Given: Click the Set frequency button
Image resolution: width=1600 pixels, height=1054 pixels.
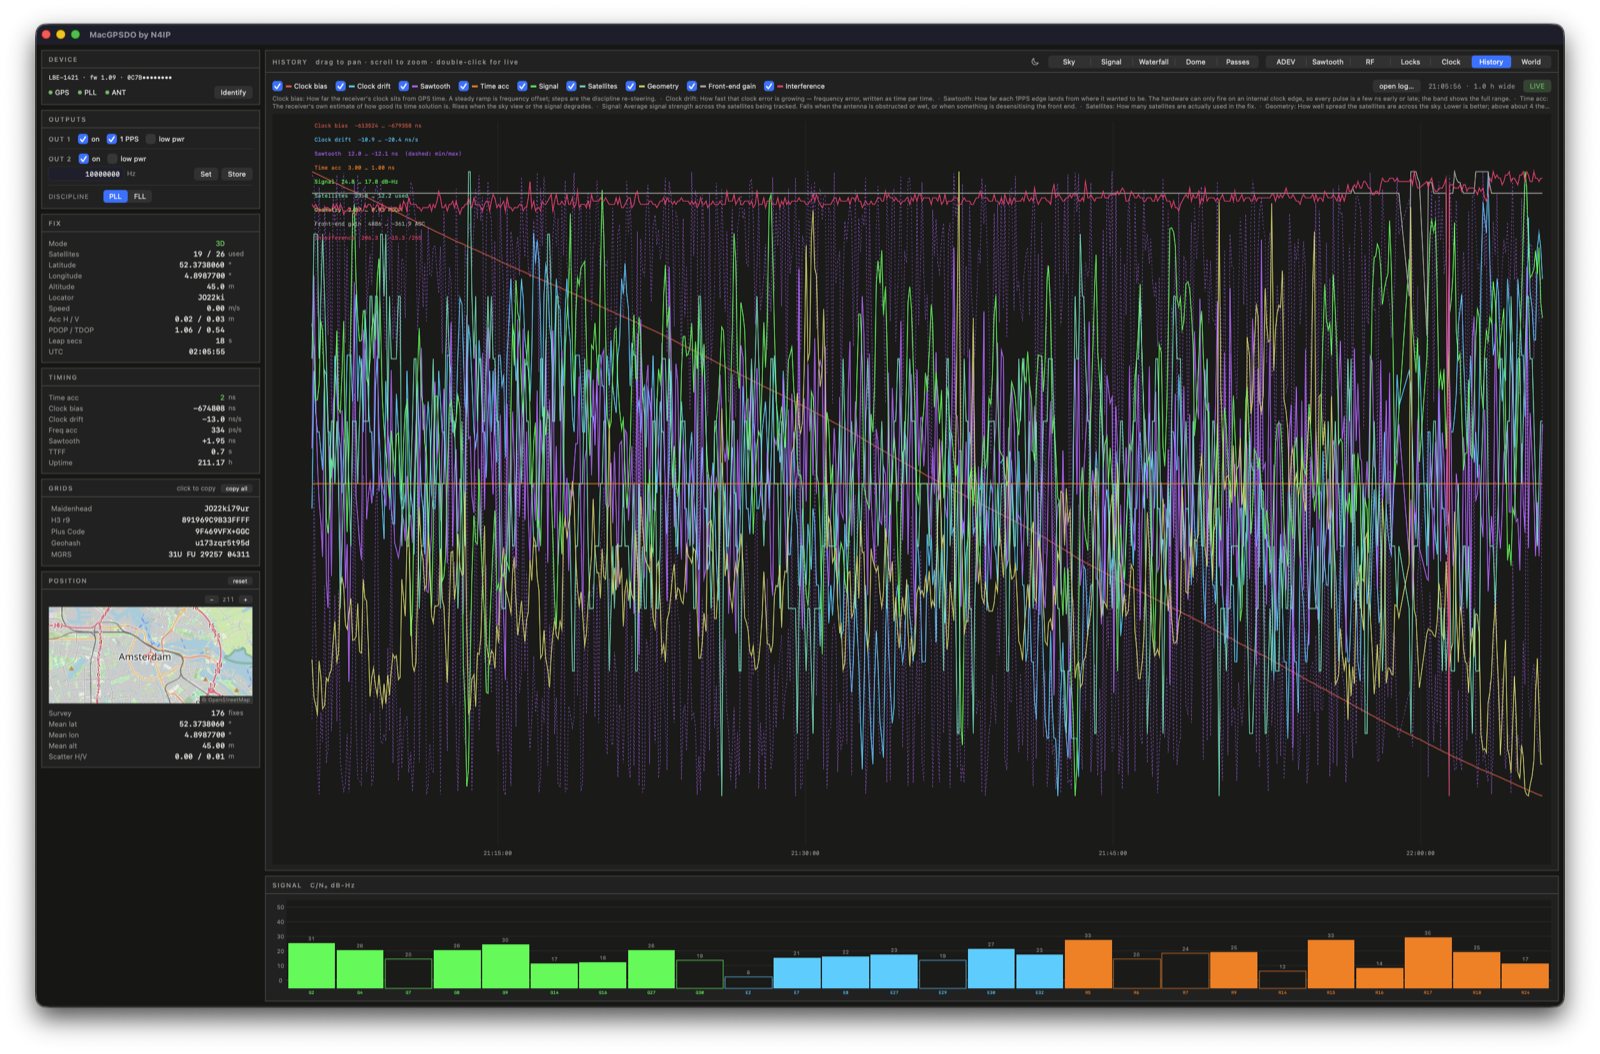Looking at the screenshot, I should [x=206, y=174].
